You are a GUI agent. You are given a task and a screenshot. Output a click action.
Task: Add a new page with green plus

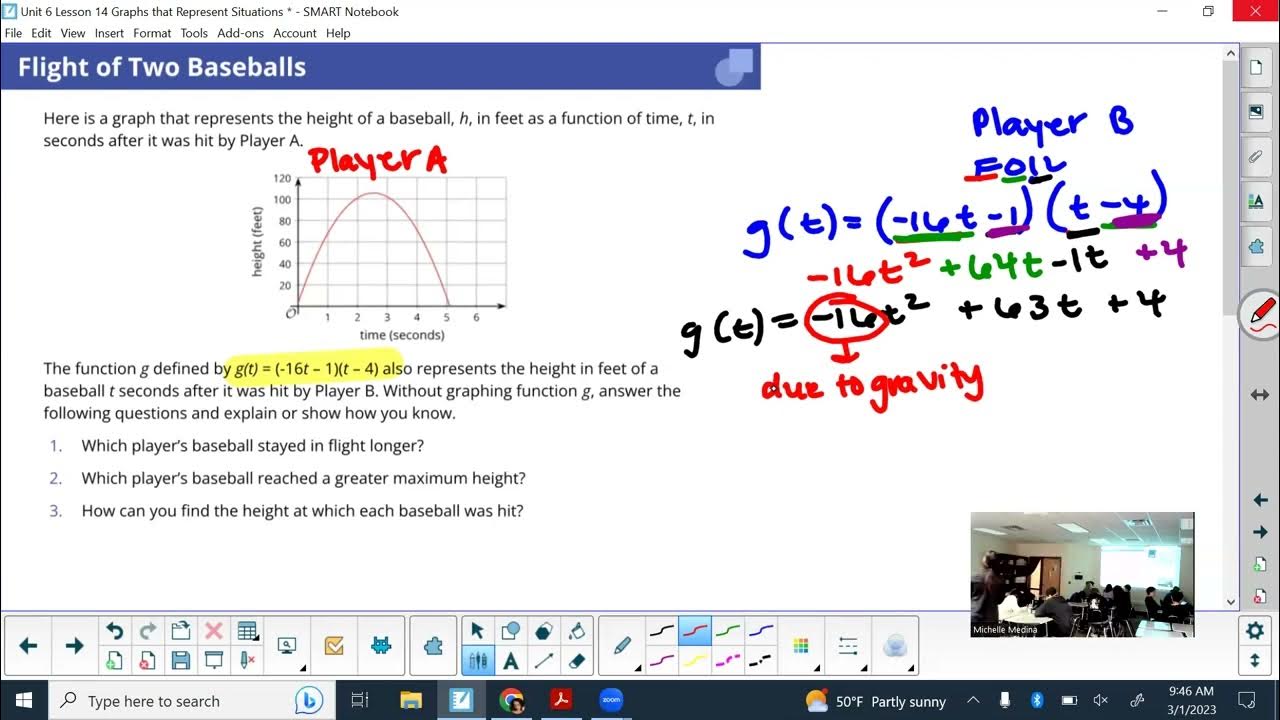(x=114, y=660)
